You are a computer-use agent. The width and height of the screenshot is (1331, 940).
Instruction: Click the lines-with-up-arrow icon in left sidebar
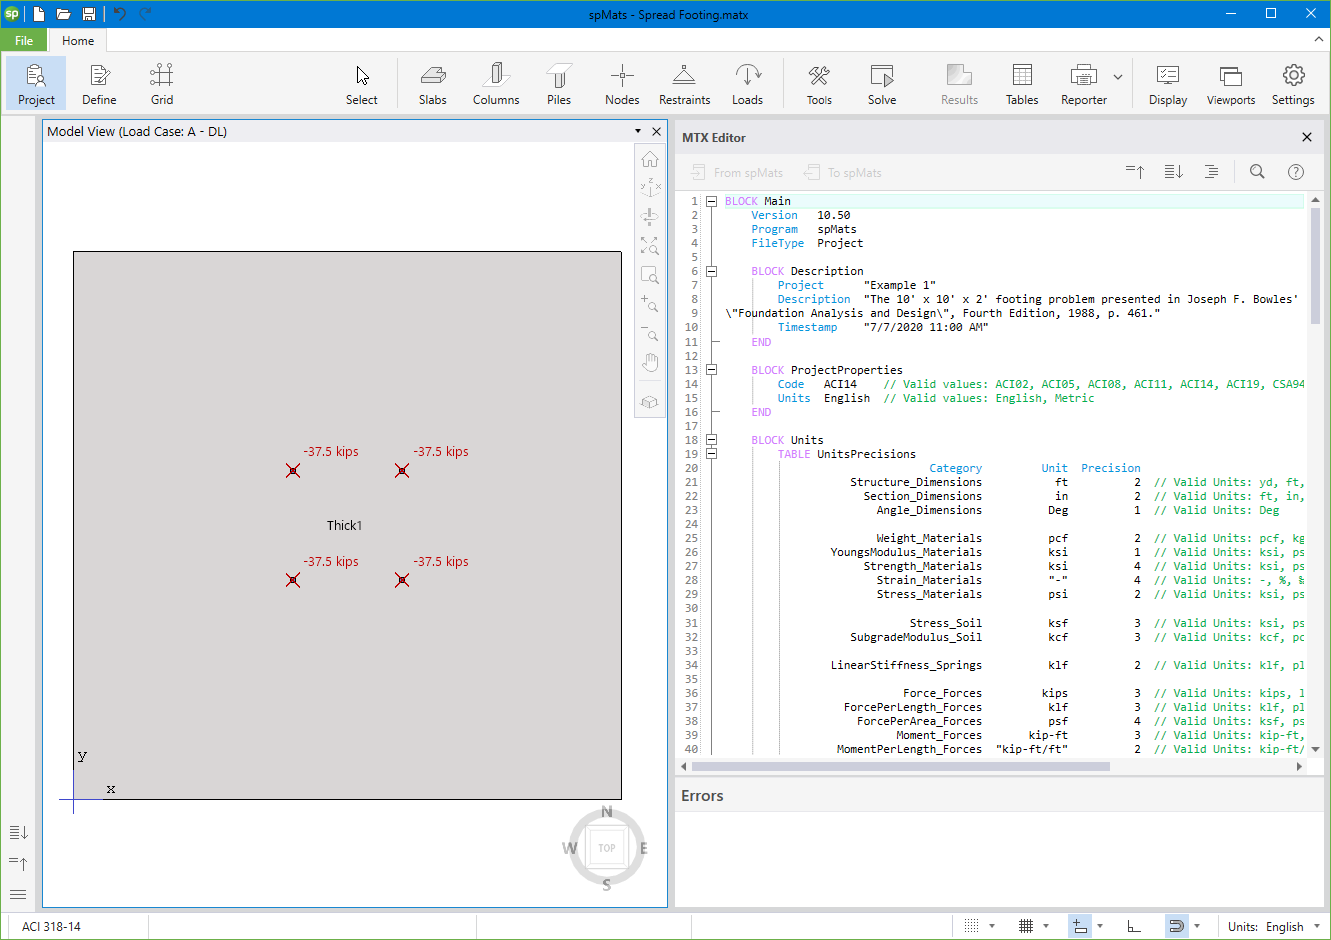19,863
